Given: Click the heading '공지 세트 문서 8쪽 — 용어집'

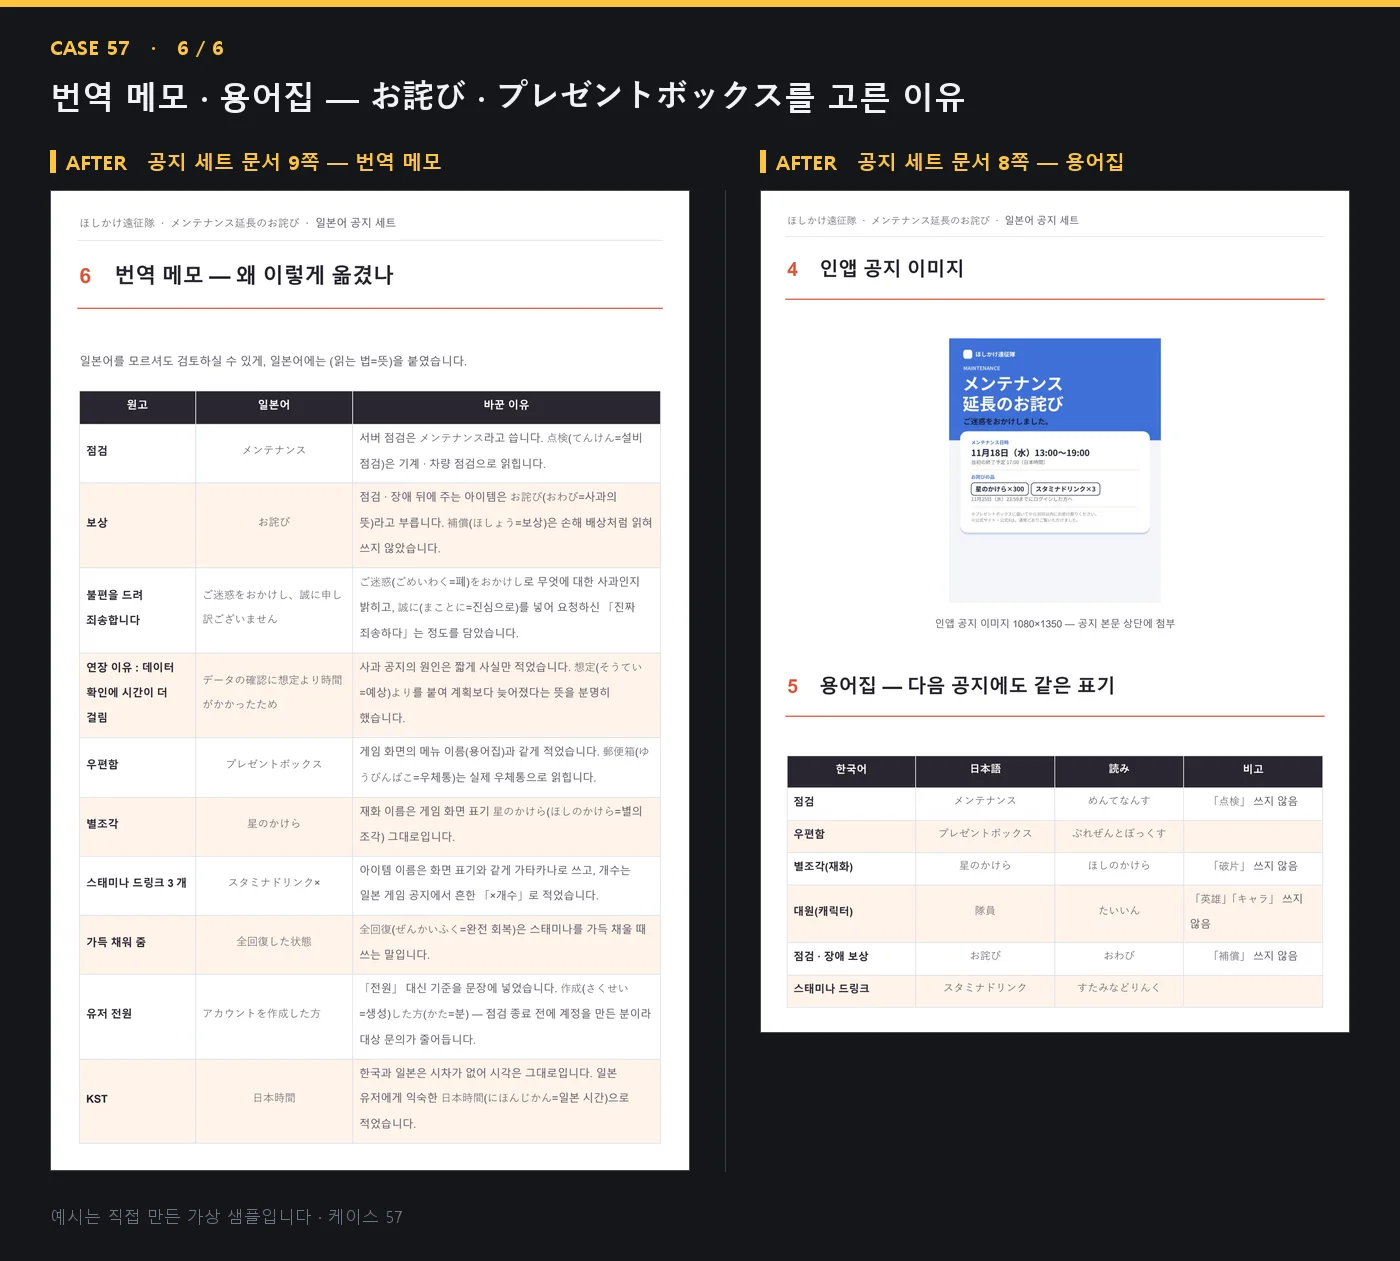Looking at the screenshot, I should coord(991,162).
